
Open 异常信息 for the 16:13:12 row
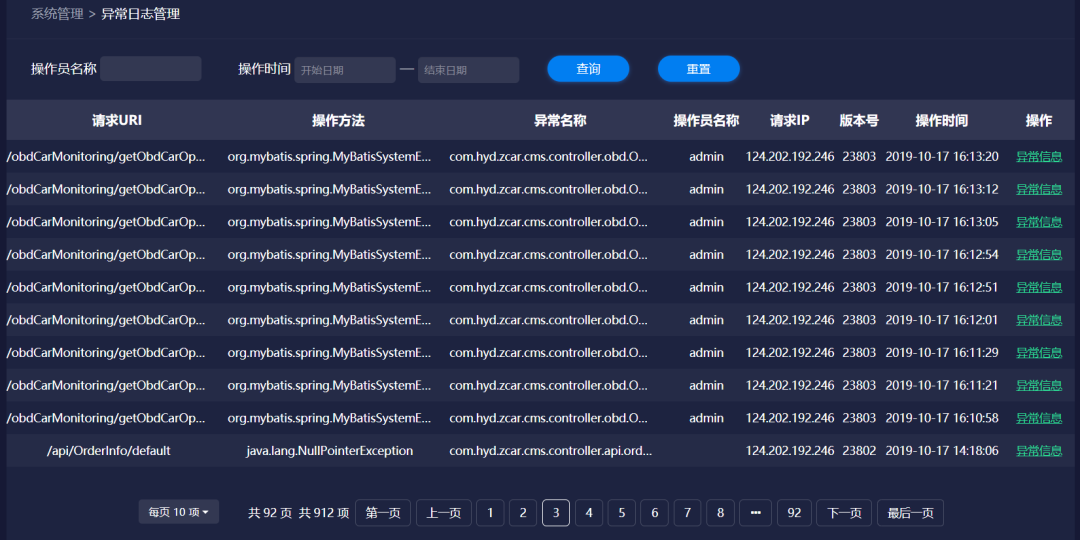[x=1039, y=189]
